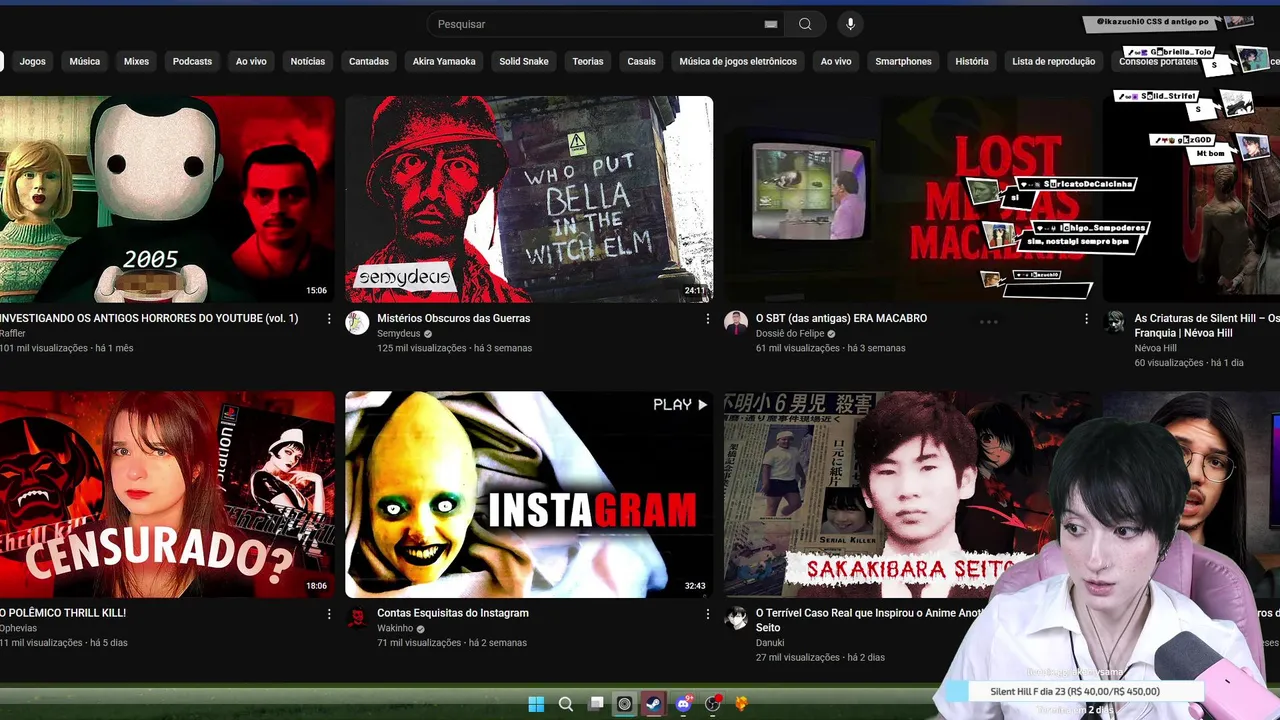Image resolution: width=1280 pixels, height=720 pixels.
Task: Select the Akira Yamaoka filter chip
Action: pyautogui.click(x=444, y=61)
